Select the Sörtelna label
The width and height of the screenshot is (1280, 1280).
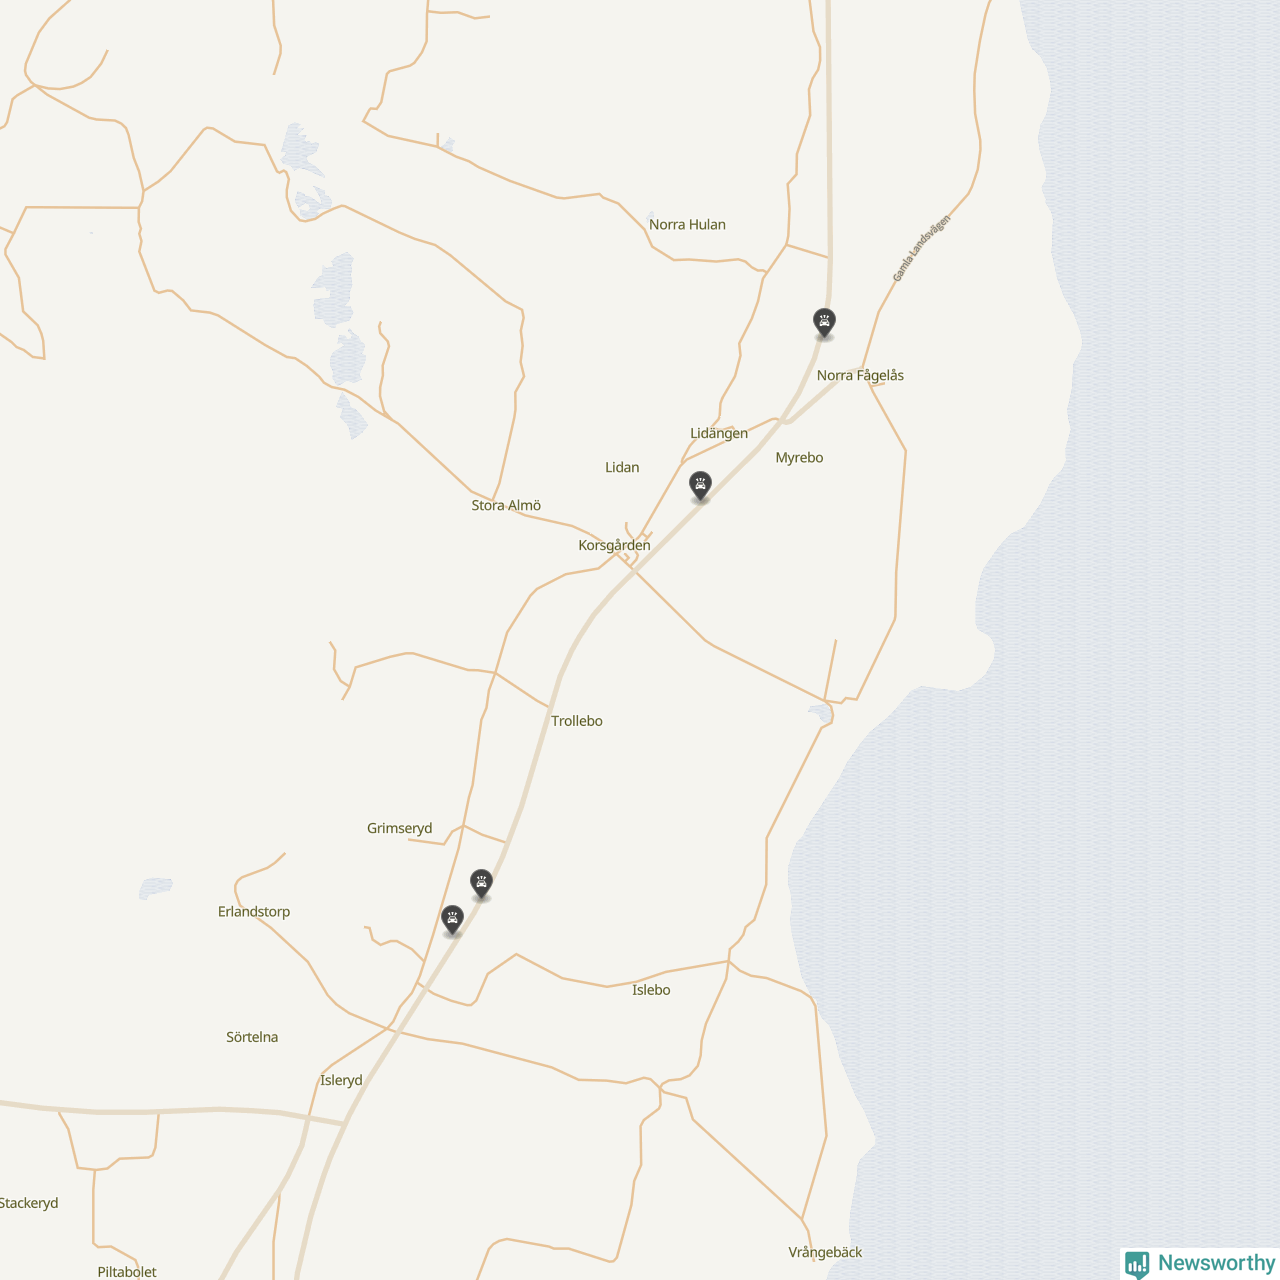252,1038
